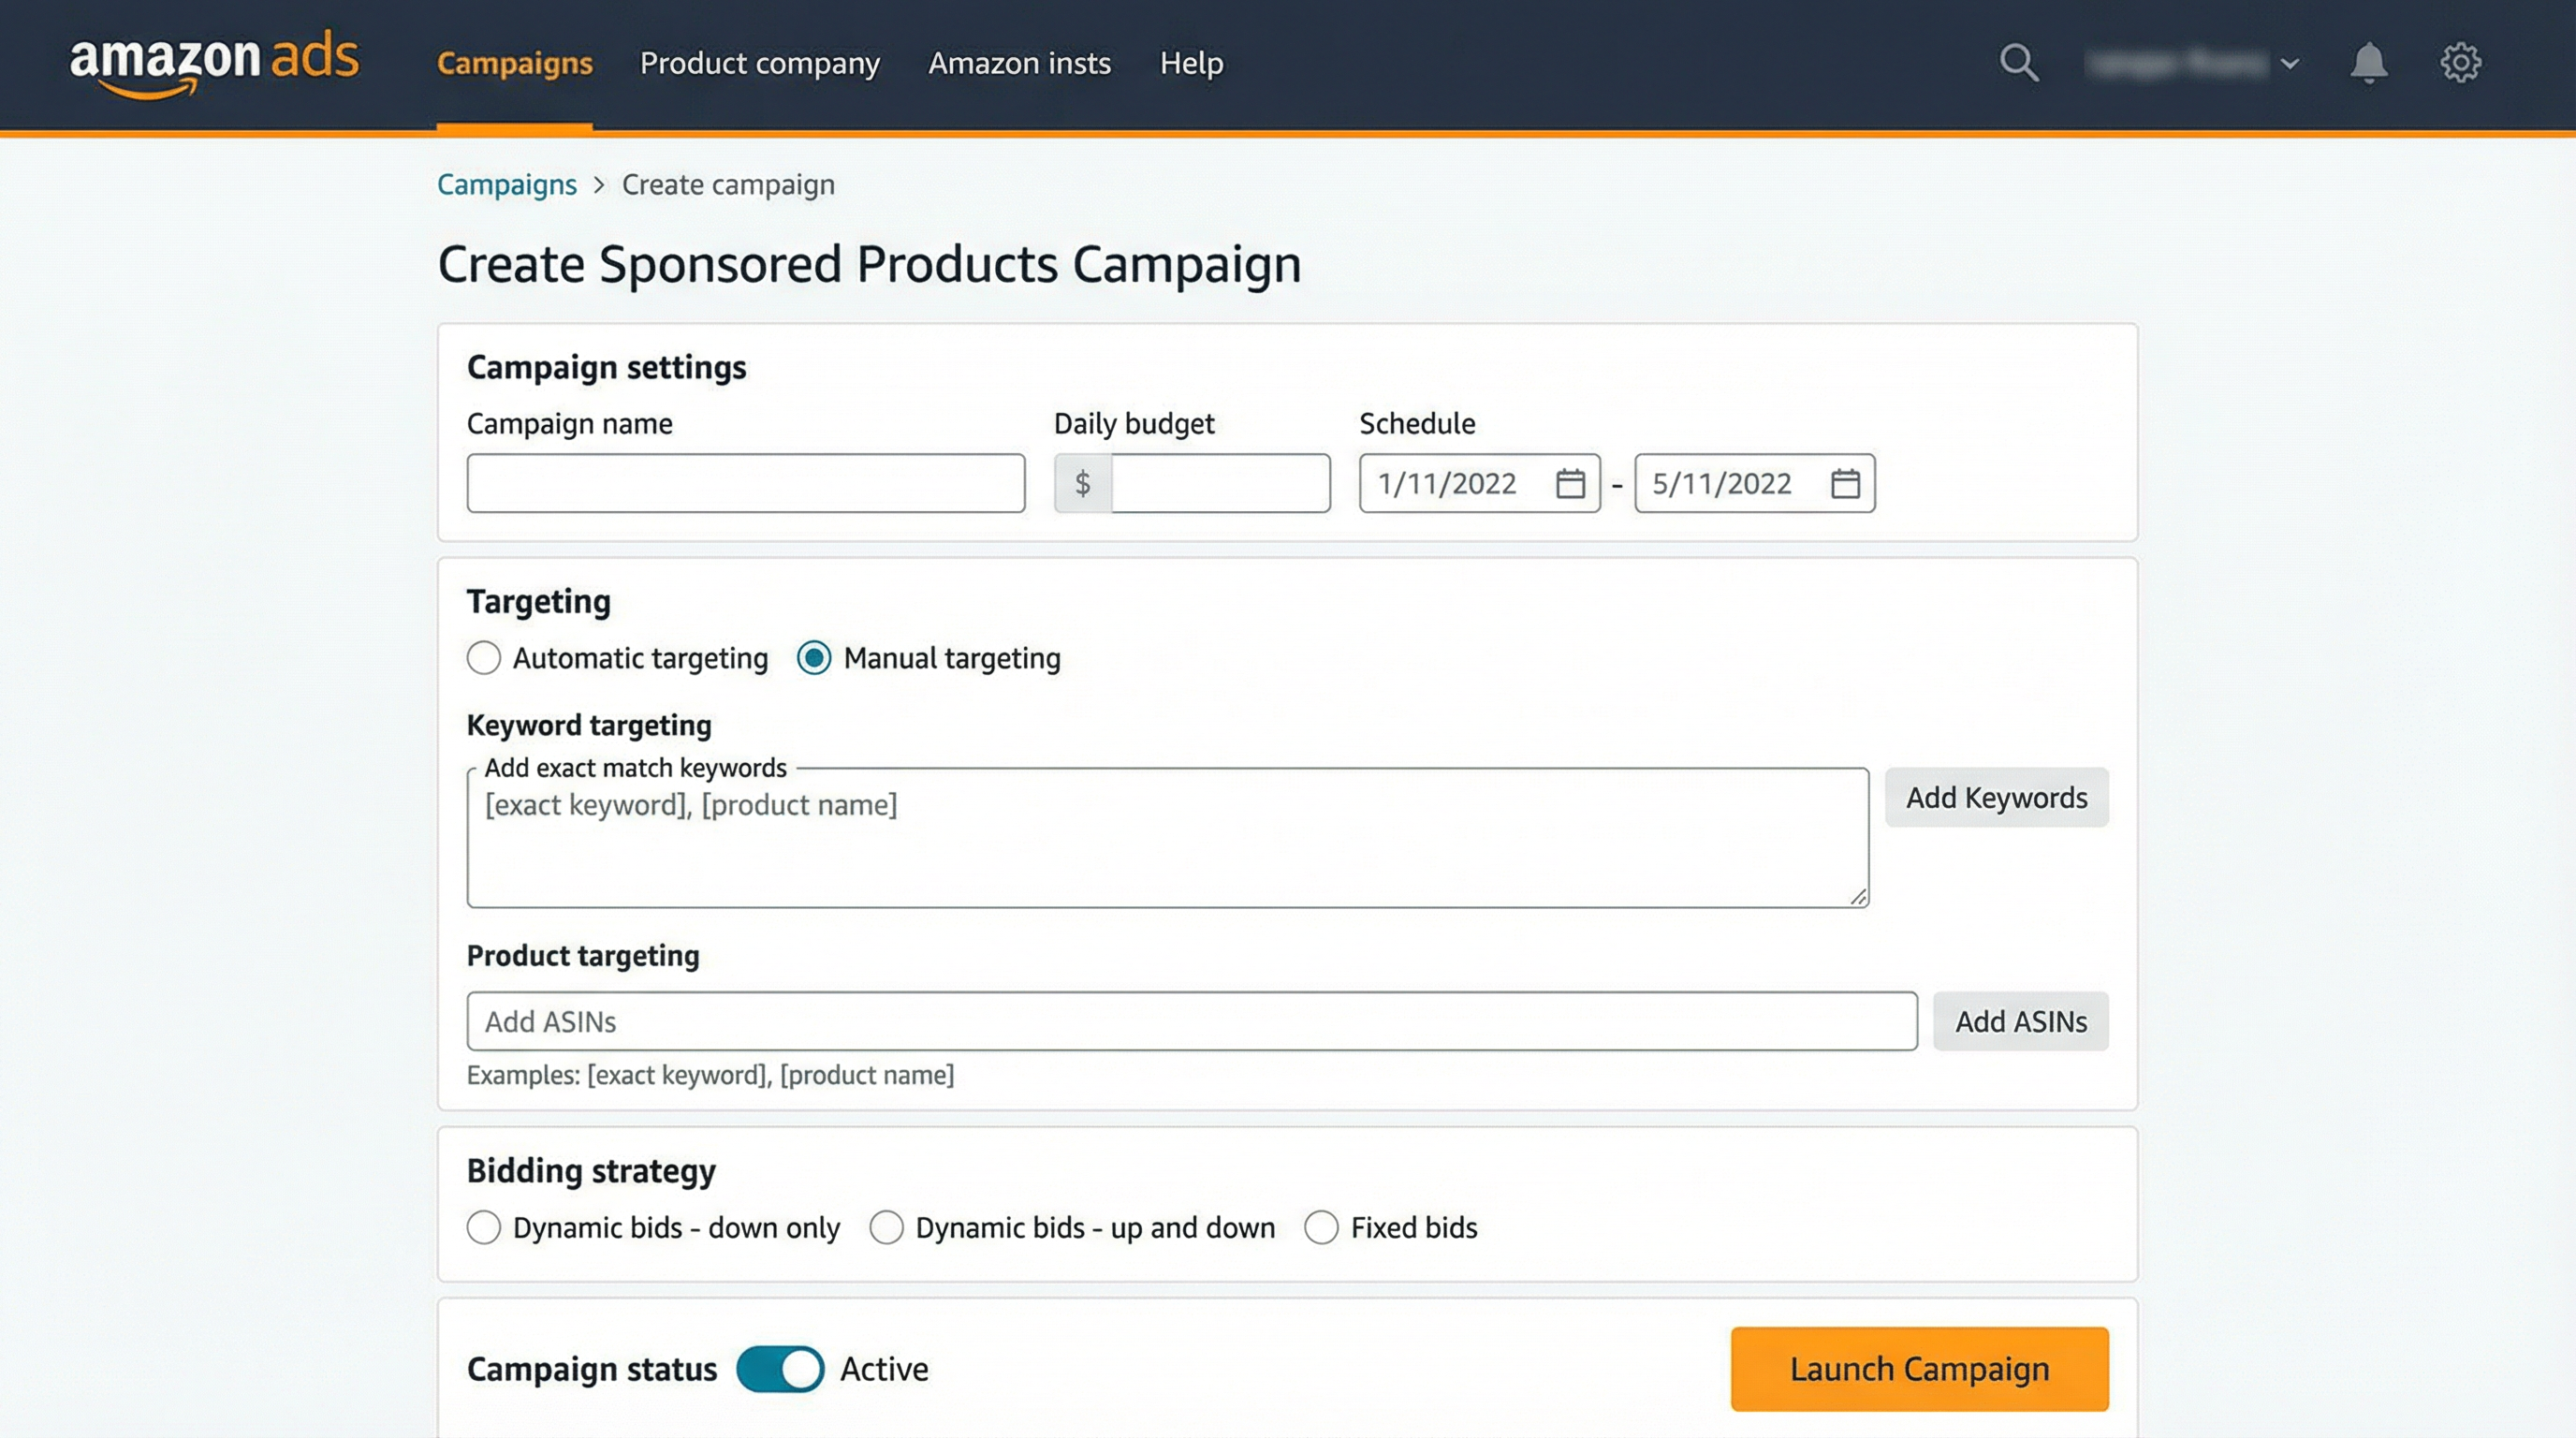Click the Add Keywords button
Screen dimensions: 2576x1438
[1996, 797]
